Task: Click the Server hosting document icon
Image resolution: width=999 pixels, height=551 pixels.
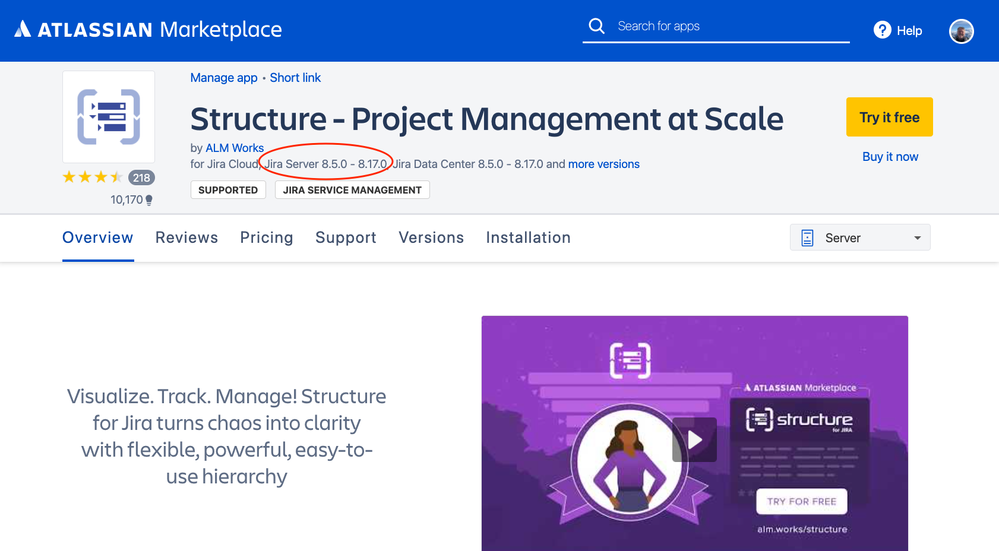Action: click(x=807, y=238)
